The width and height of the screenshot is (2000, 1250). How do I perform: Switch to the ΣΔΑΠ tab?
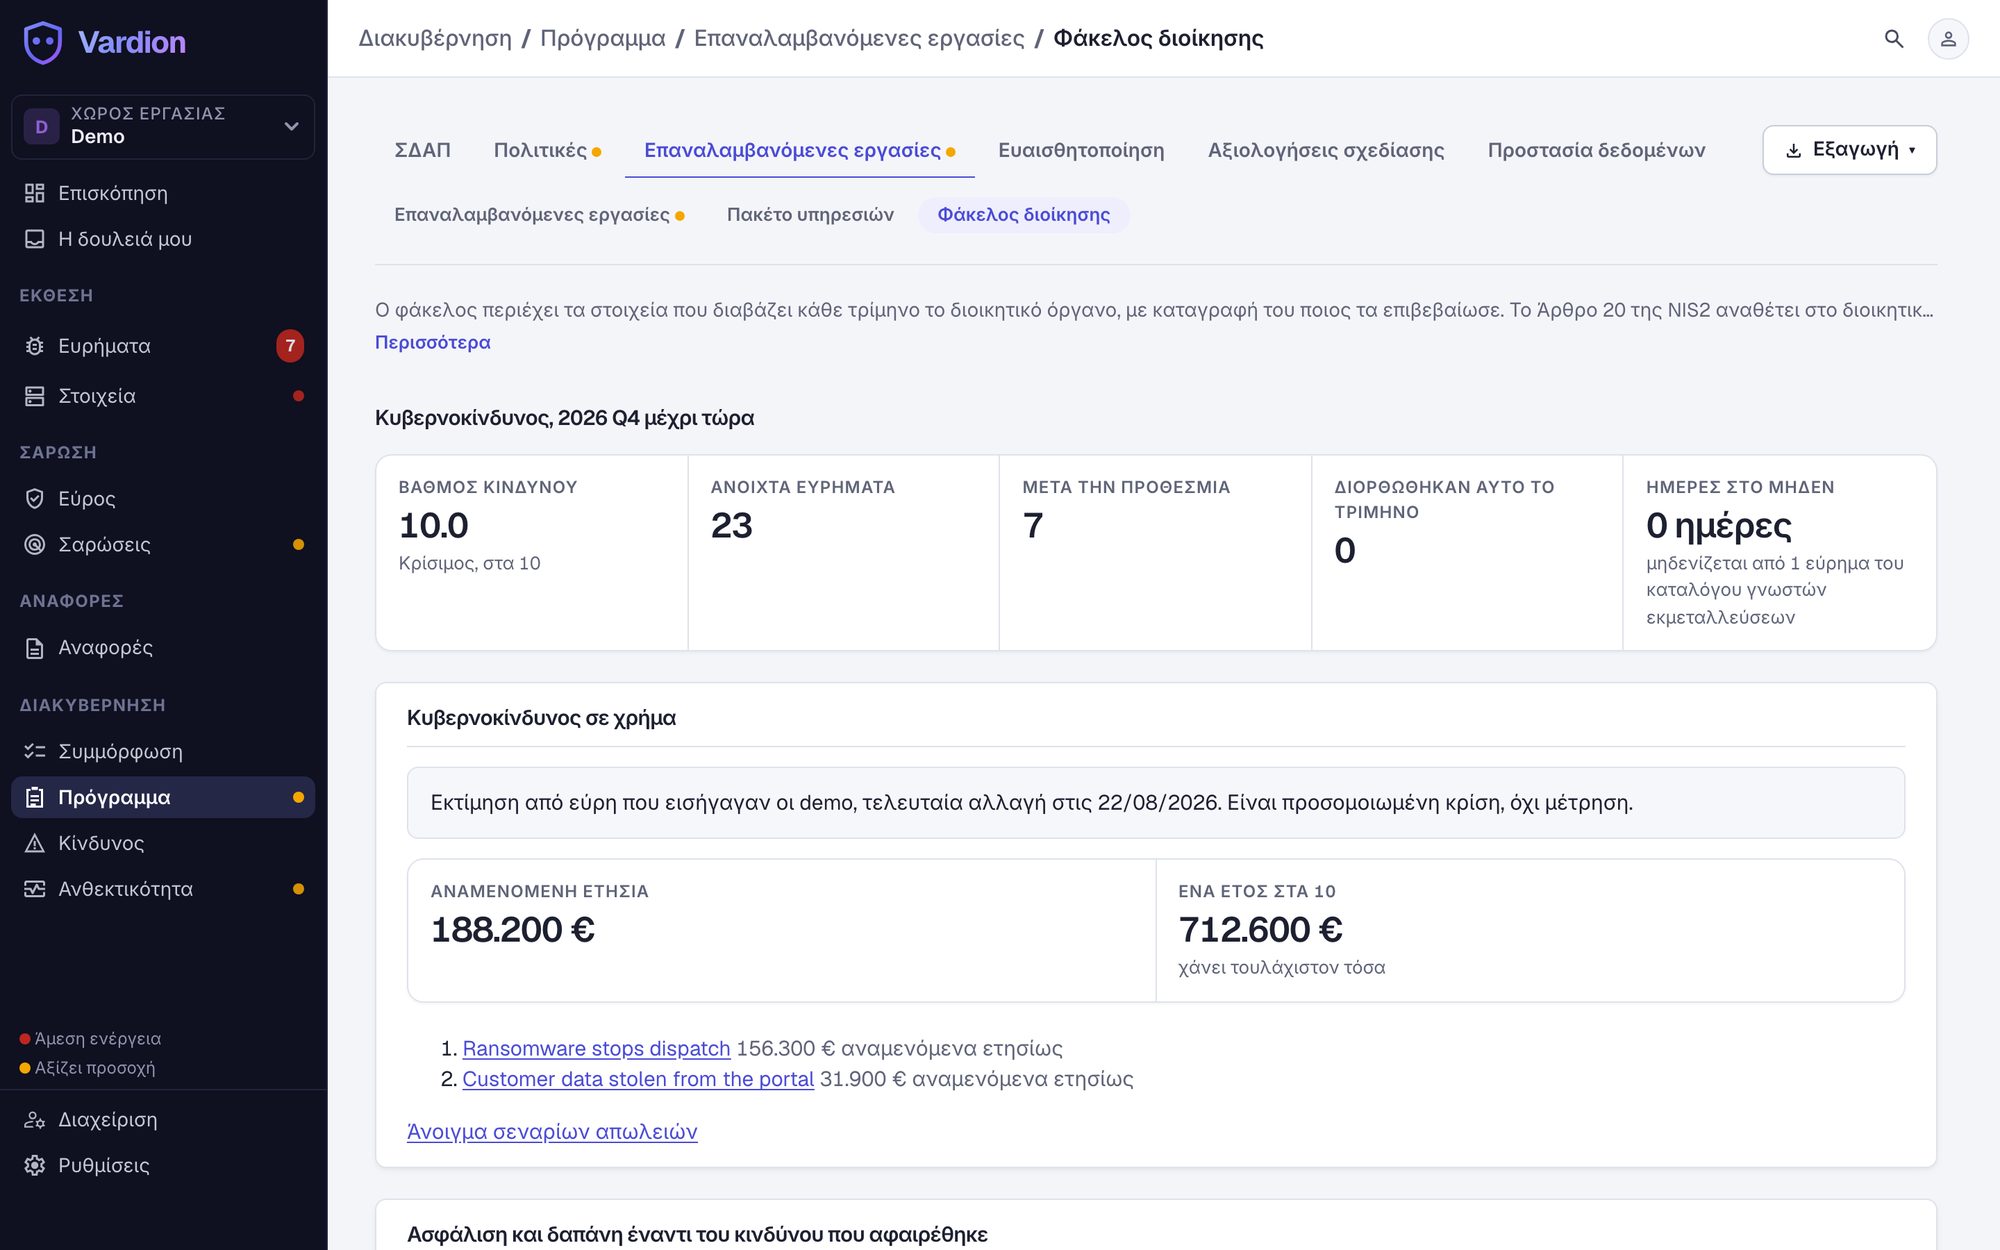(422, 150)
